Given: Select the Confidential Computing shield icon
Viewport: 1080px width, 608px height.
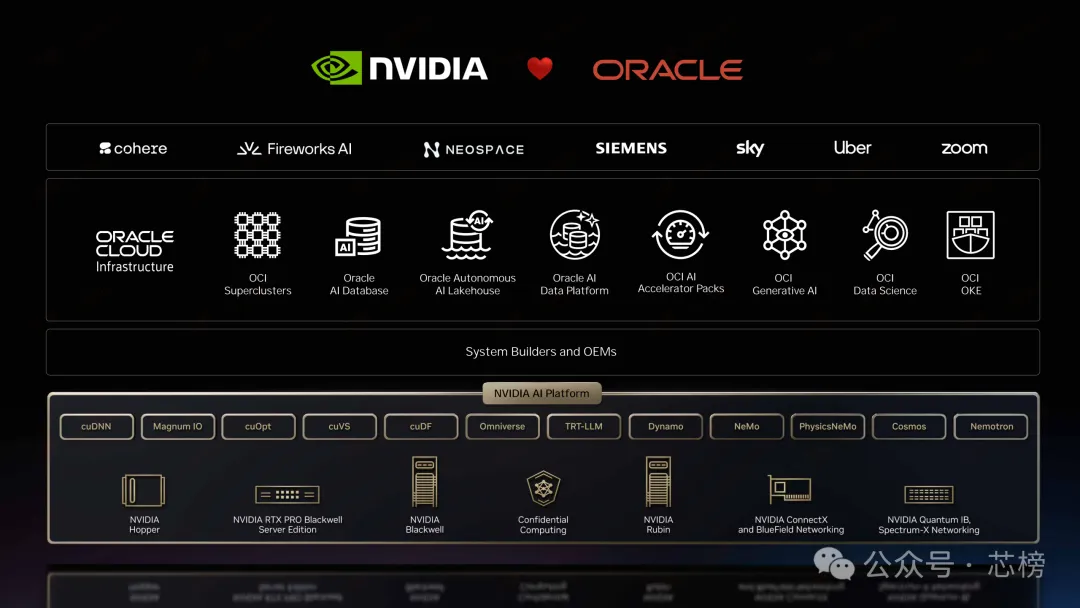Looking at the screenshot, I should click(543, 488).
